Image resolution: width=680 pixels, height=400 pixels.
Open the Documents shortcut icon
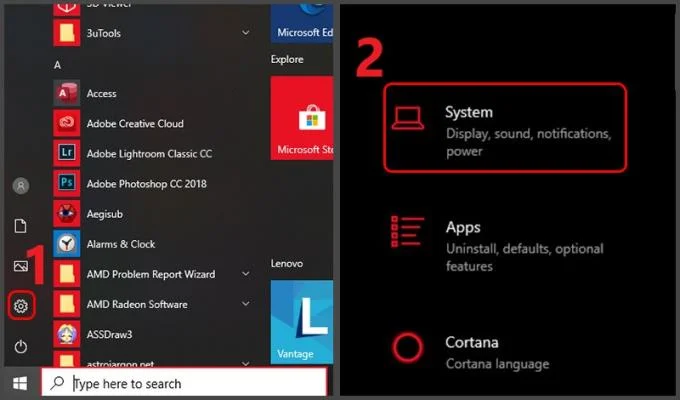coord(20,226)
